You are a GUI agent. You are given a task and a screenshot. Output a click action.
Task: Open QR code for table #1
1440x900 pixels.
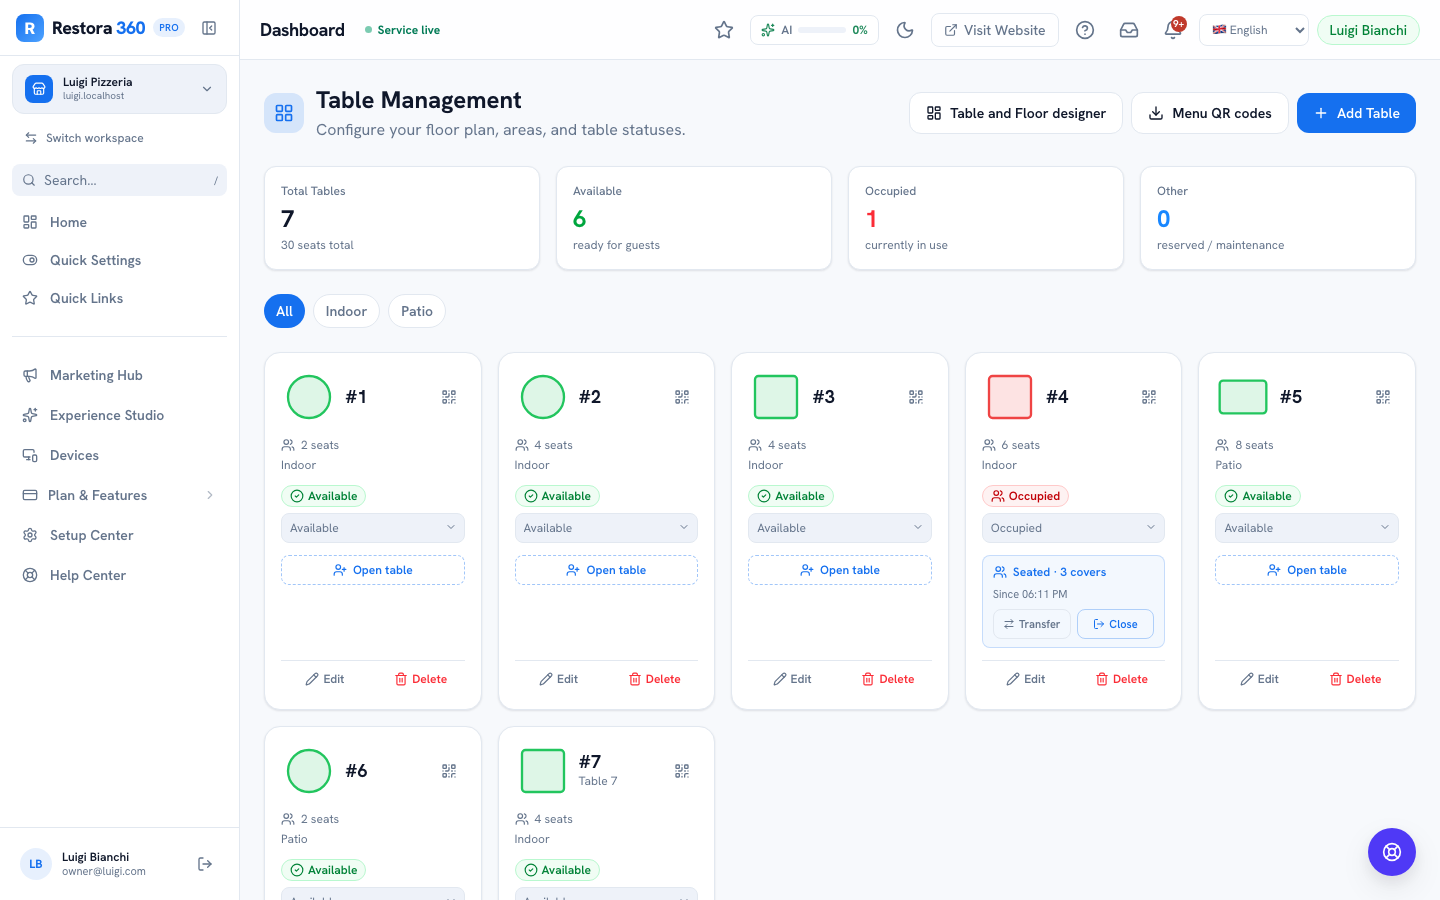[449, 397]
